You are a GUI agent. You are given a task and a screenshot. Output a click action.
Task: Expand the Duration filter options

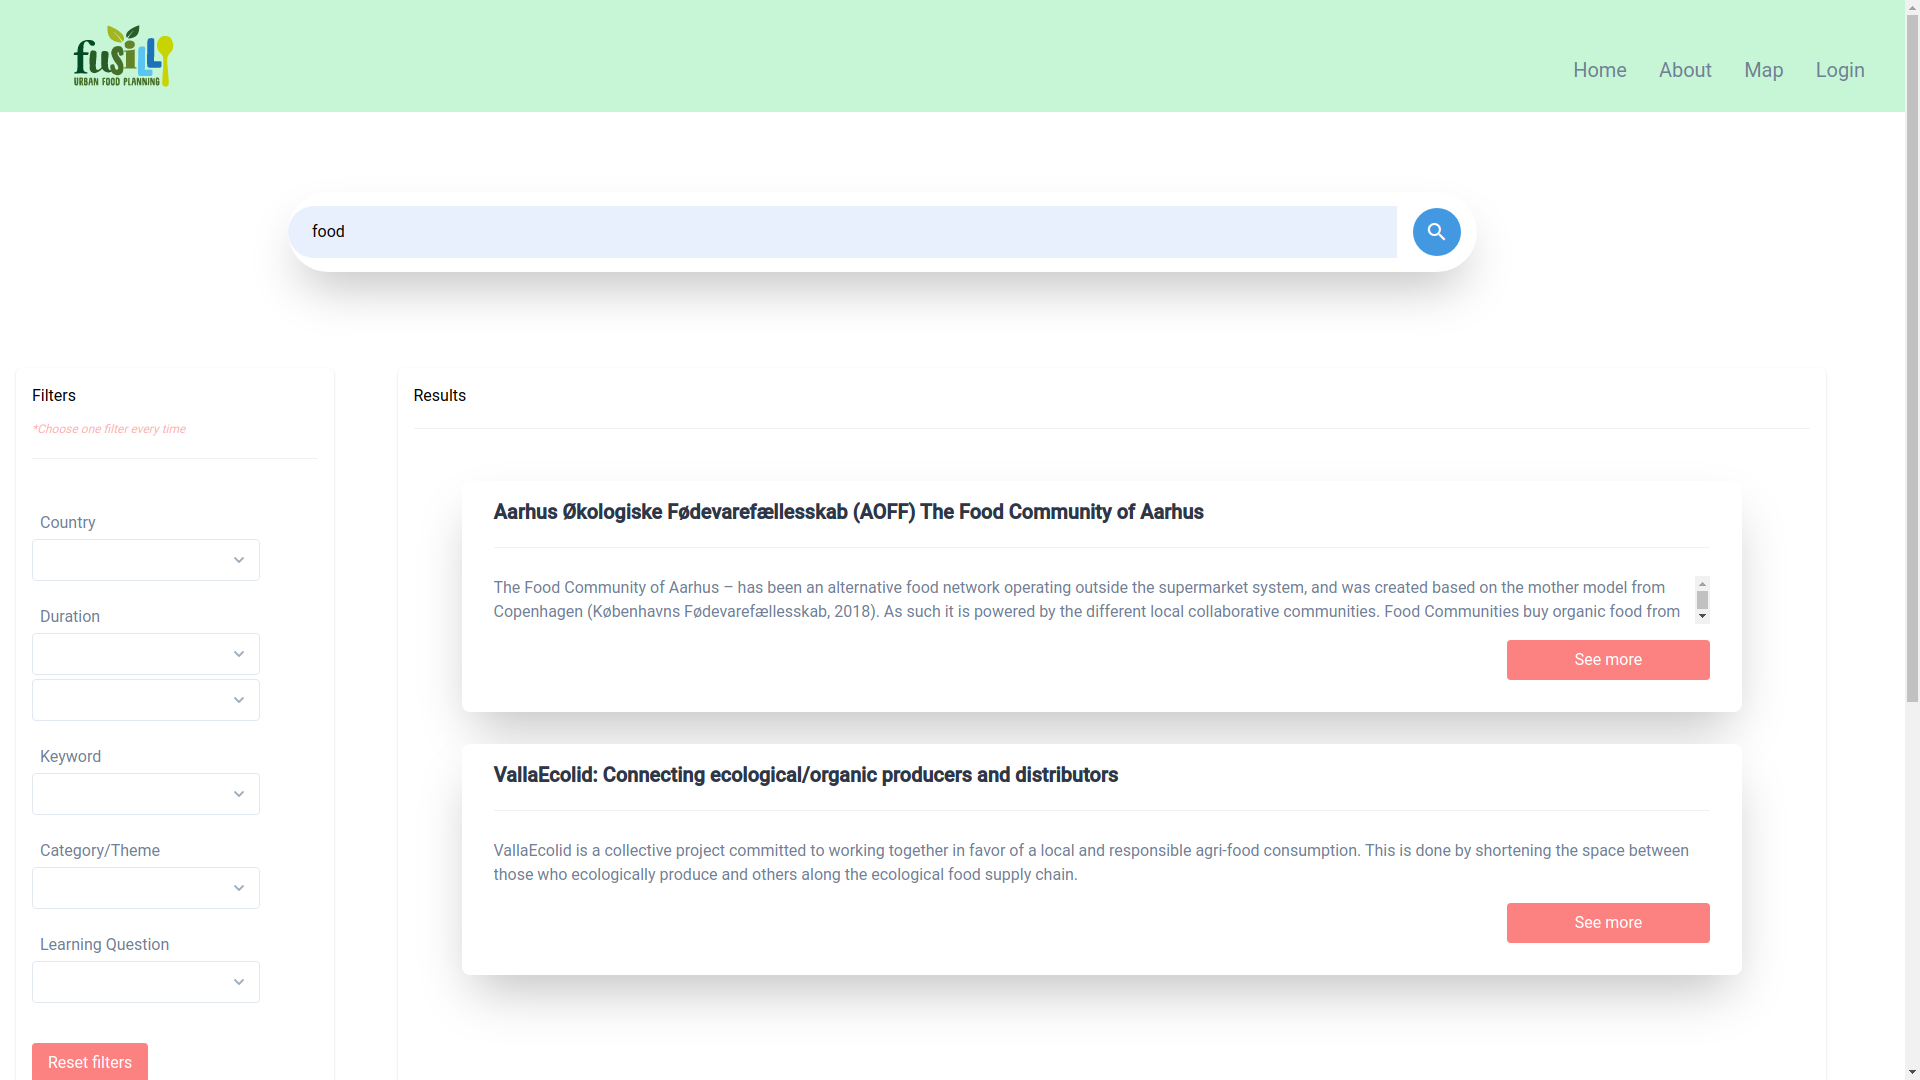click(x=239, y=654)
